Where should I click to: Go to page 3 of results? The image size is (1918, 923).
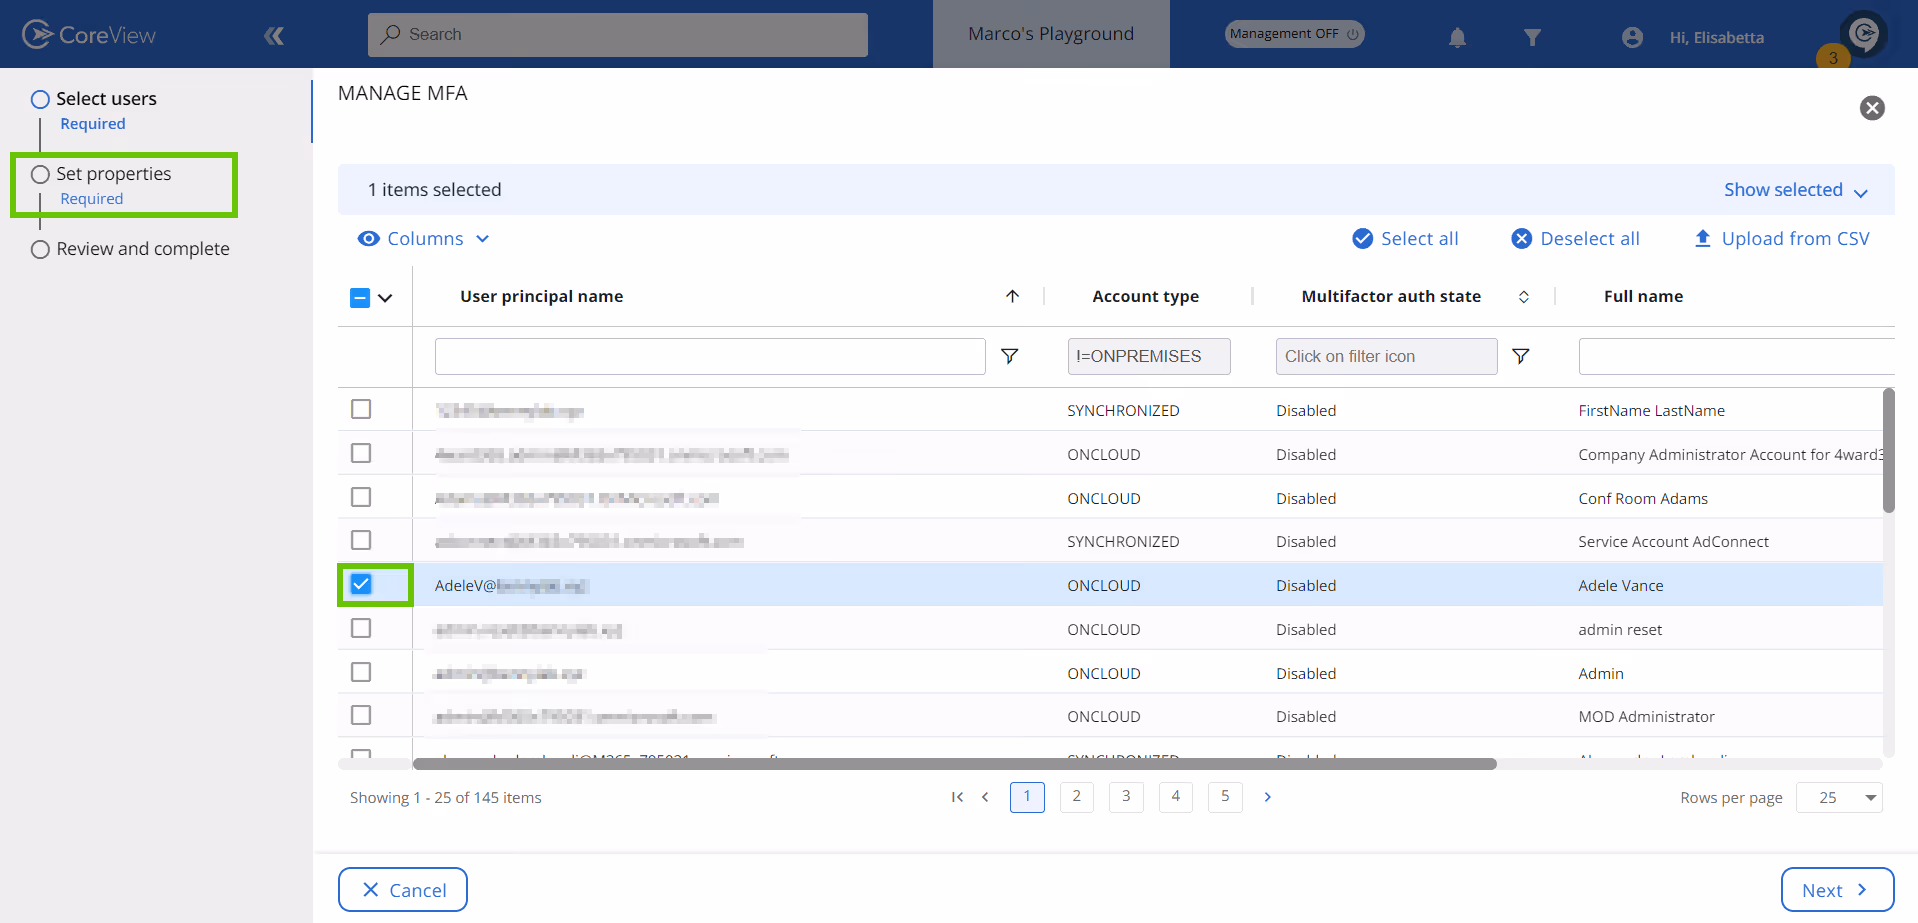click(1125, 797)
